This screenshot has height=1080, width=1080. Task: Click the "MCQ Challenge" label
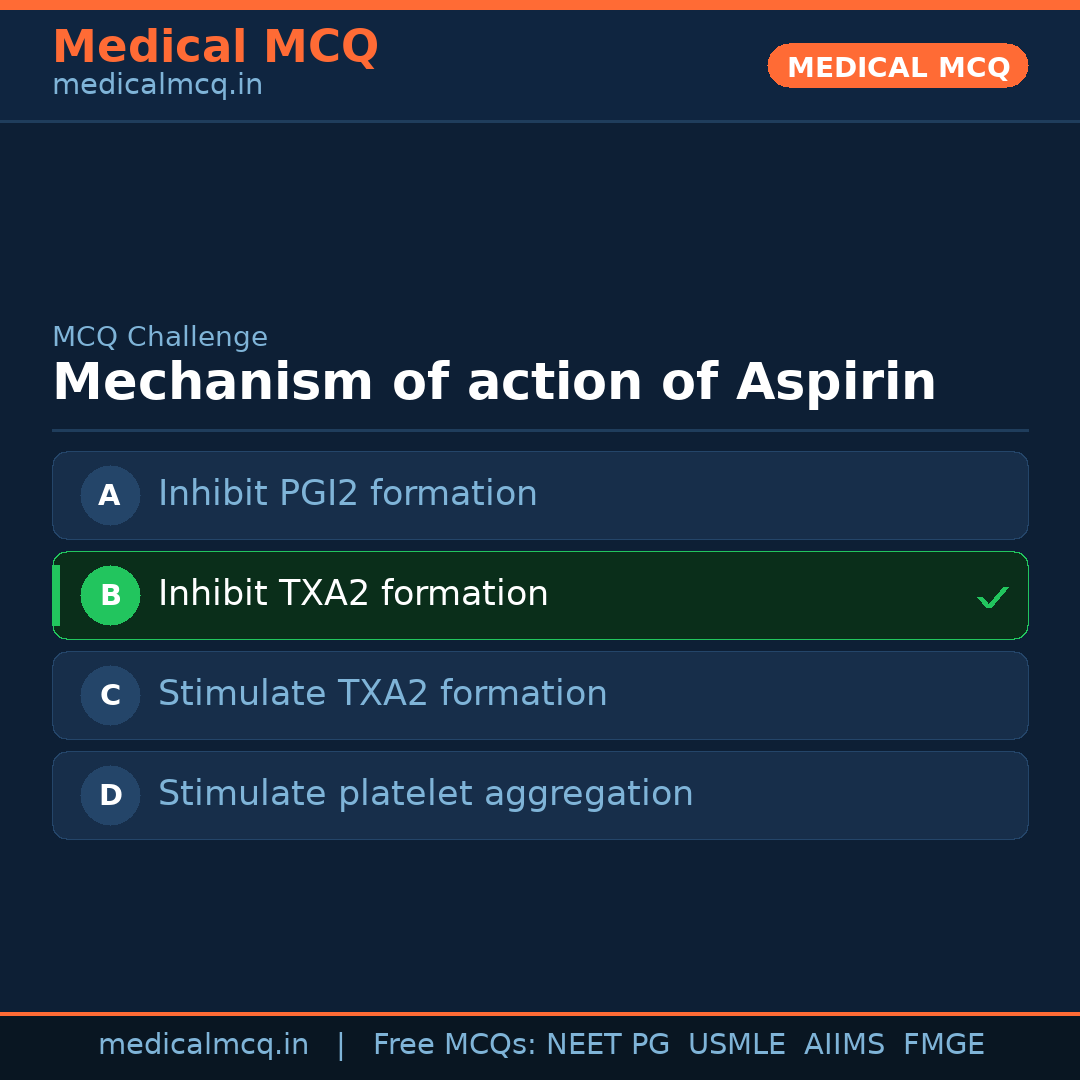[160, 337]
